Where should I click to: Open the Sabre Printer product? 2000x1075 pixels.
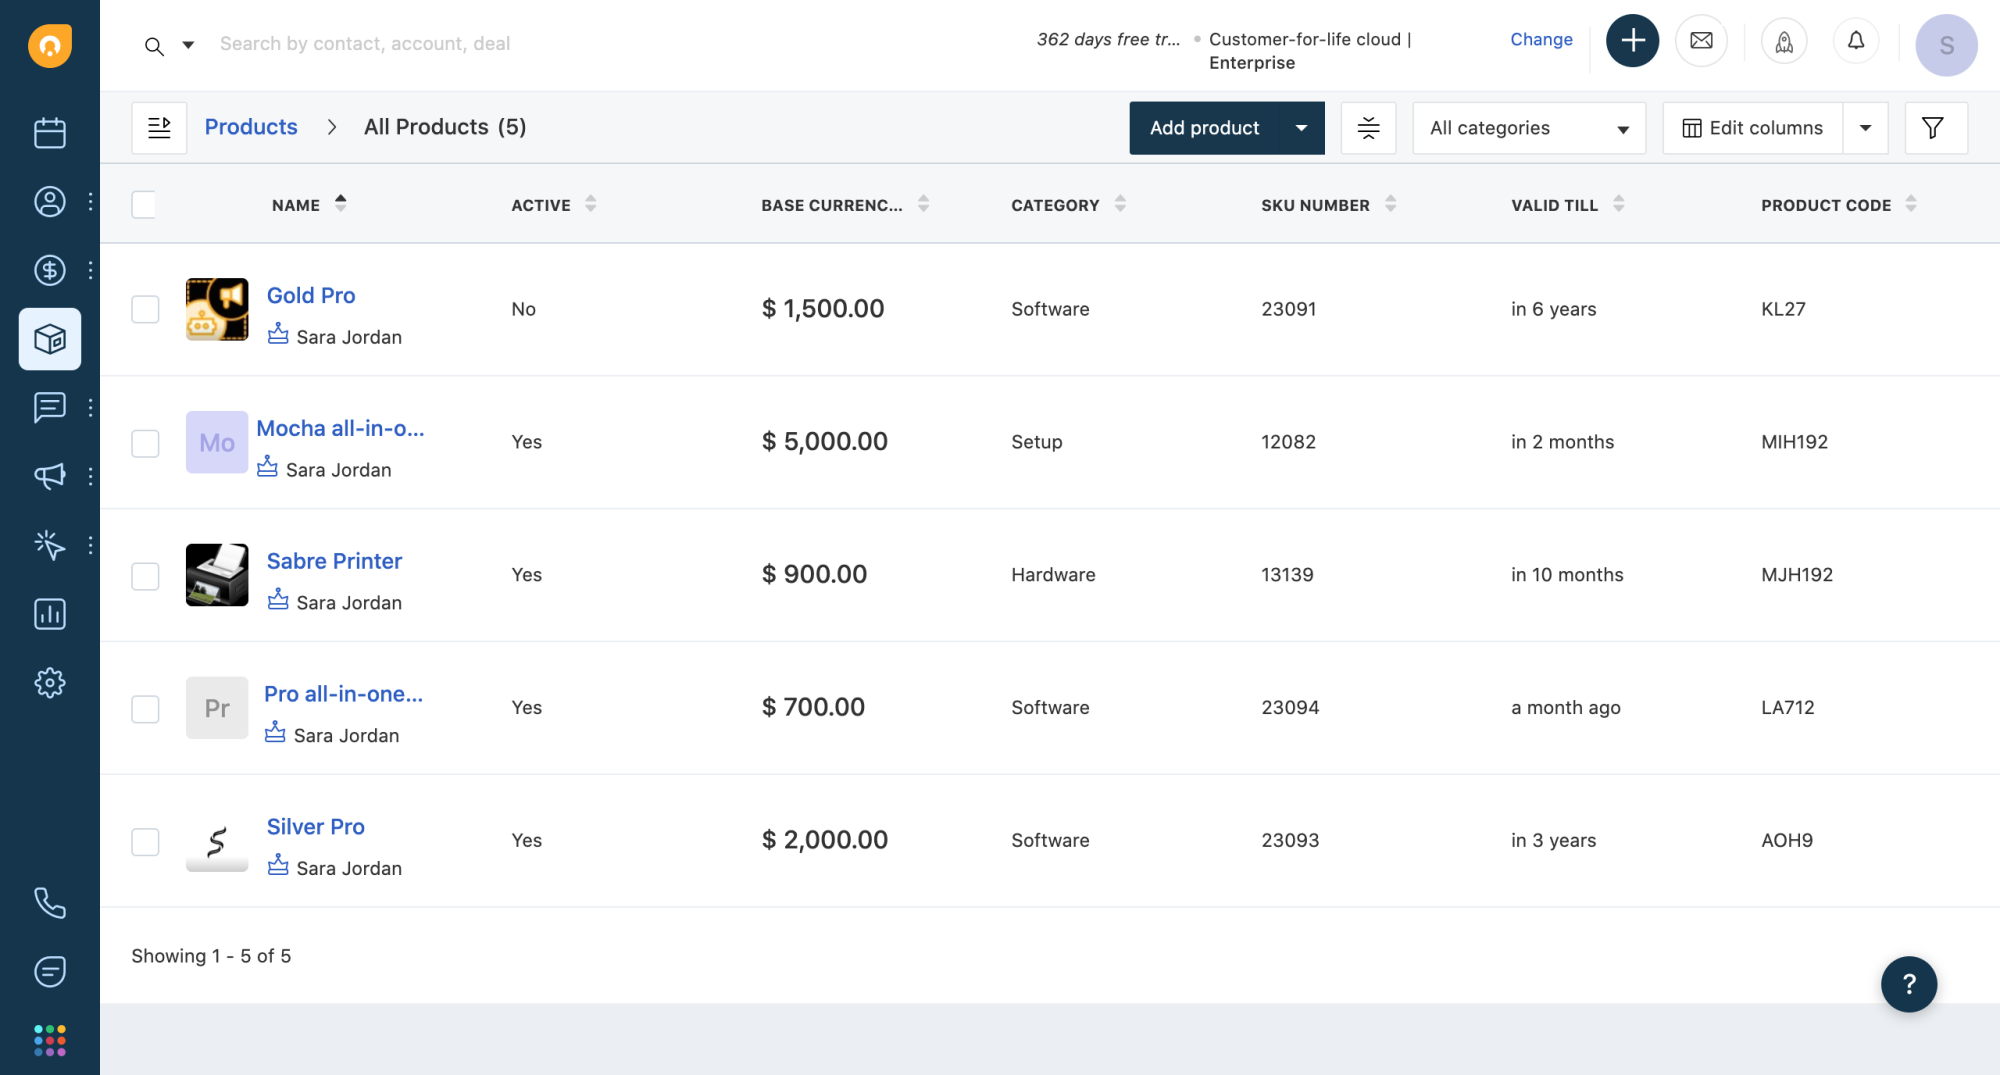[x=334, y=560]
